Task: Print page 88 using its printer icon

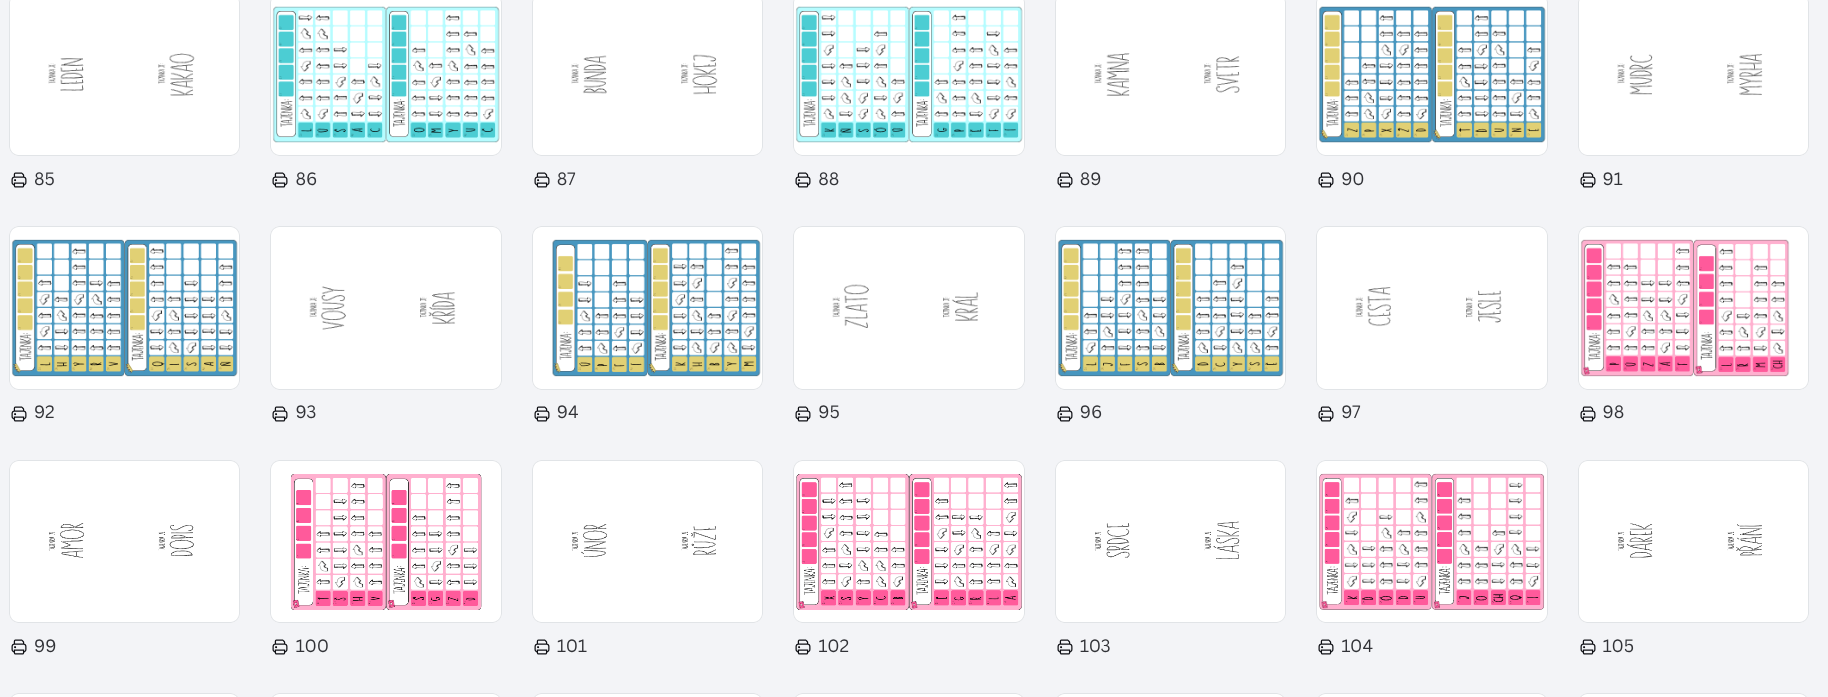Action: point(803,180)
